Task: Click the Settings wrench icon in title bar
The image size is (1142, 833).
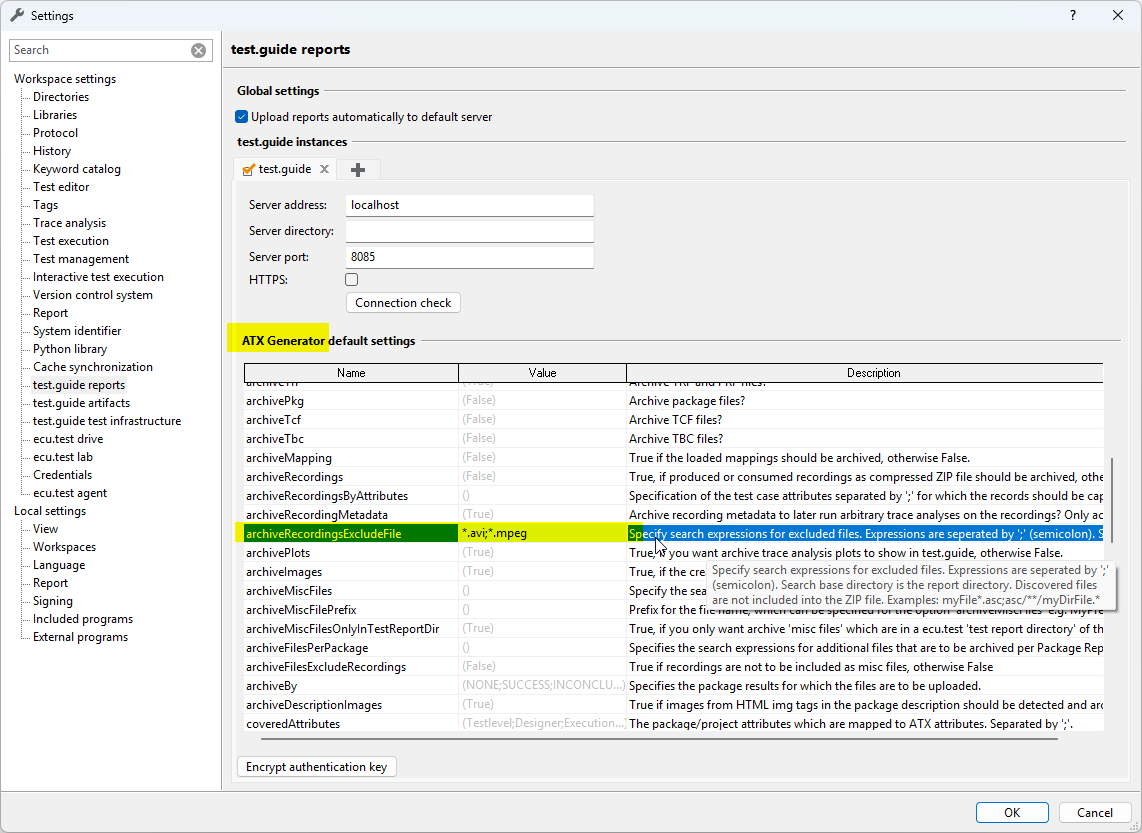Action: pyautogui.click(x=16, y=15)
